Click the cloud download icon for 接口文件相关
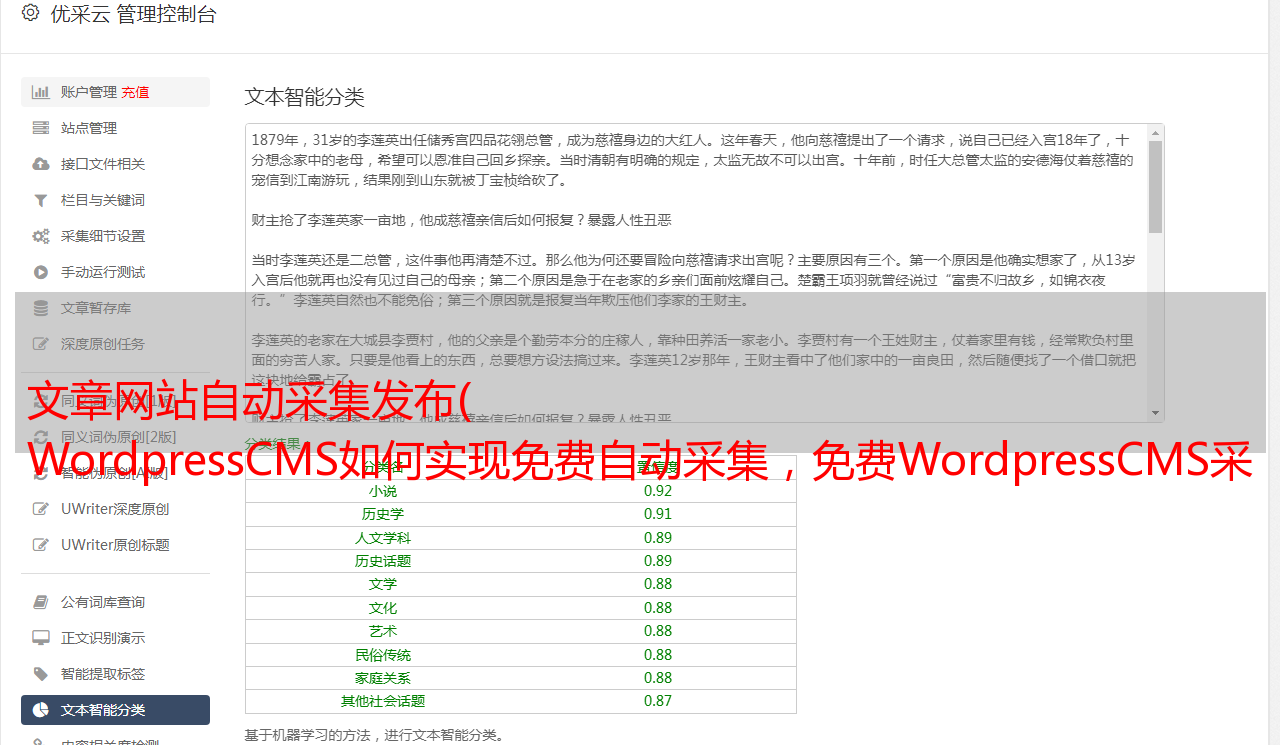Image resolution: width=1280 pixels, height=745 pixels. pos(41,164)
